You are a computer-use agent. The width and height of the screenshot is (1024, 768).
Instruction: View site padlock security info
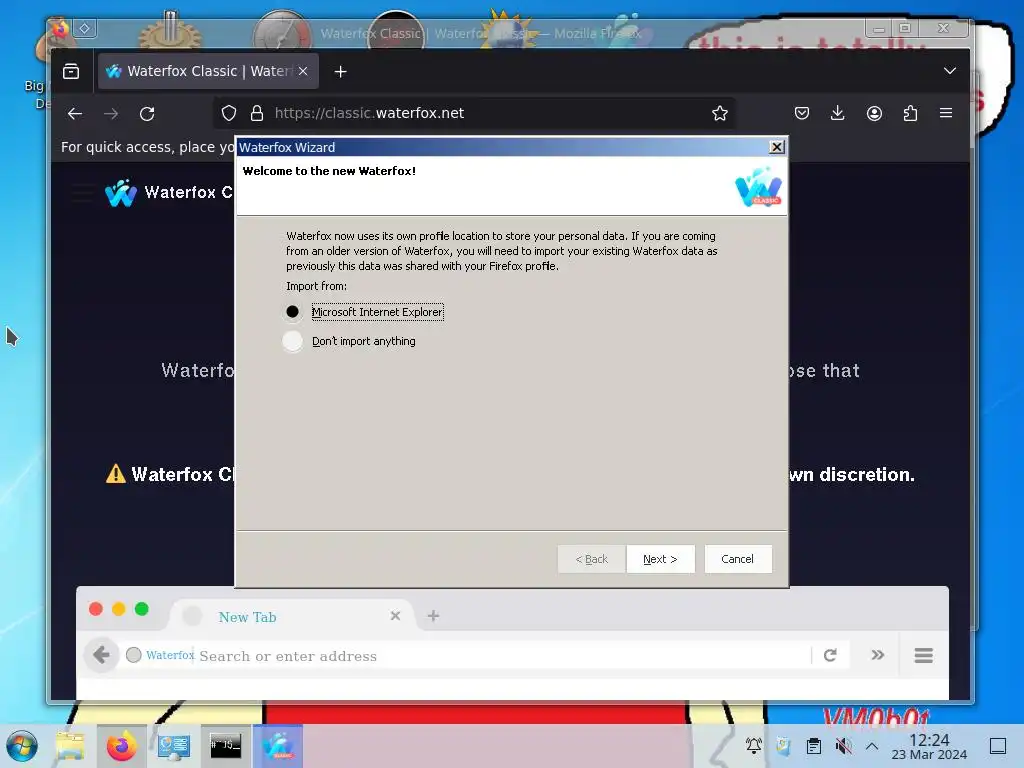pos(257,114)
